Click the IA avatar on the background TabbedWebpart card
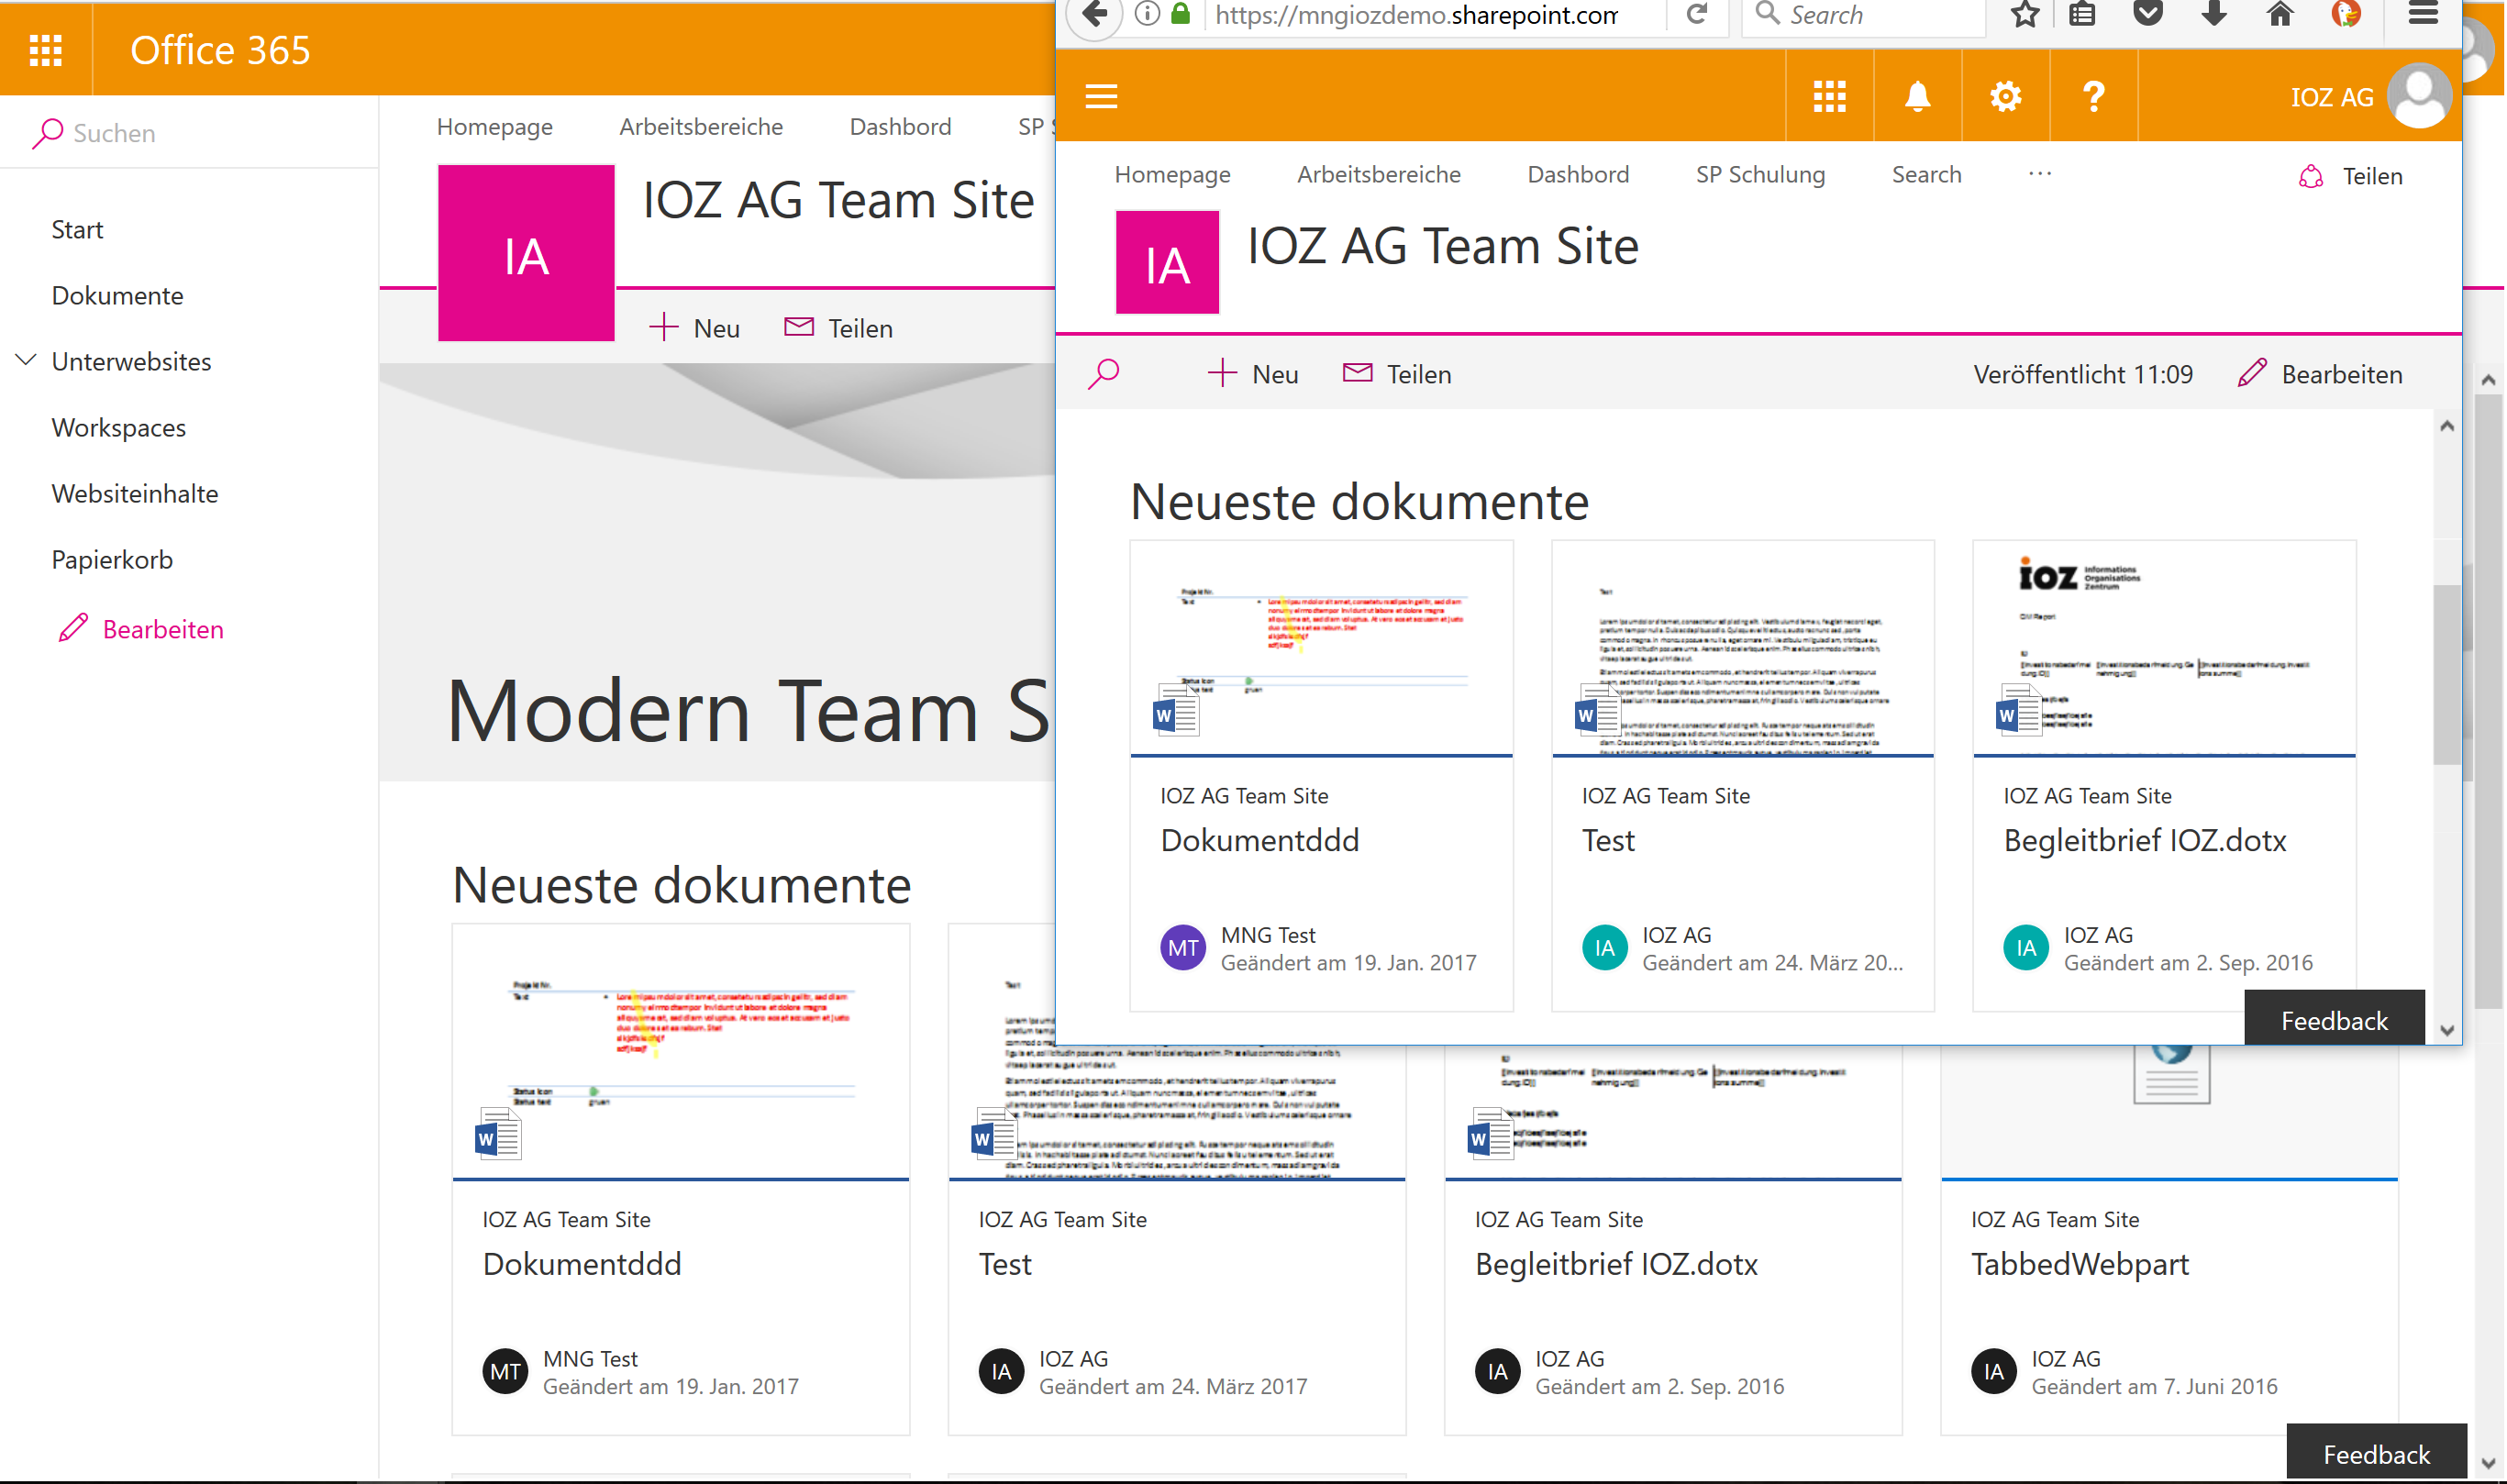Screen dimensions: 2507x1484 point(1994,1371)
